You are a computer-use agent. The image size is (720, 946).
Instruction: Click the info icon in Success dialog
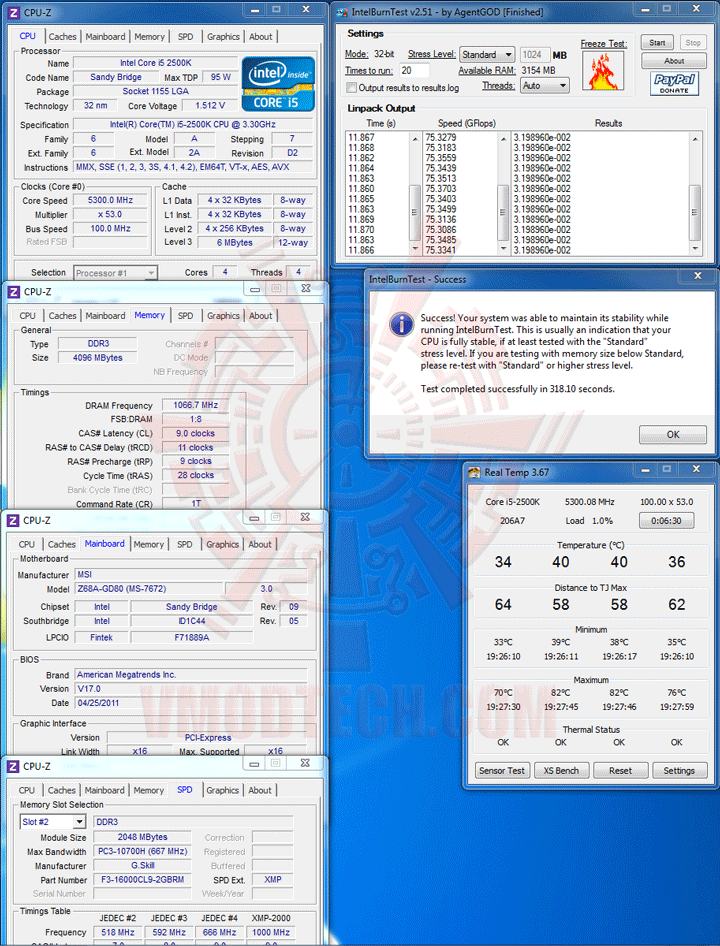[401, 325]
